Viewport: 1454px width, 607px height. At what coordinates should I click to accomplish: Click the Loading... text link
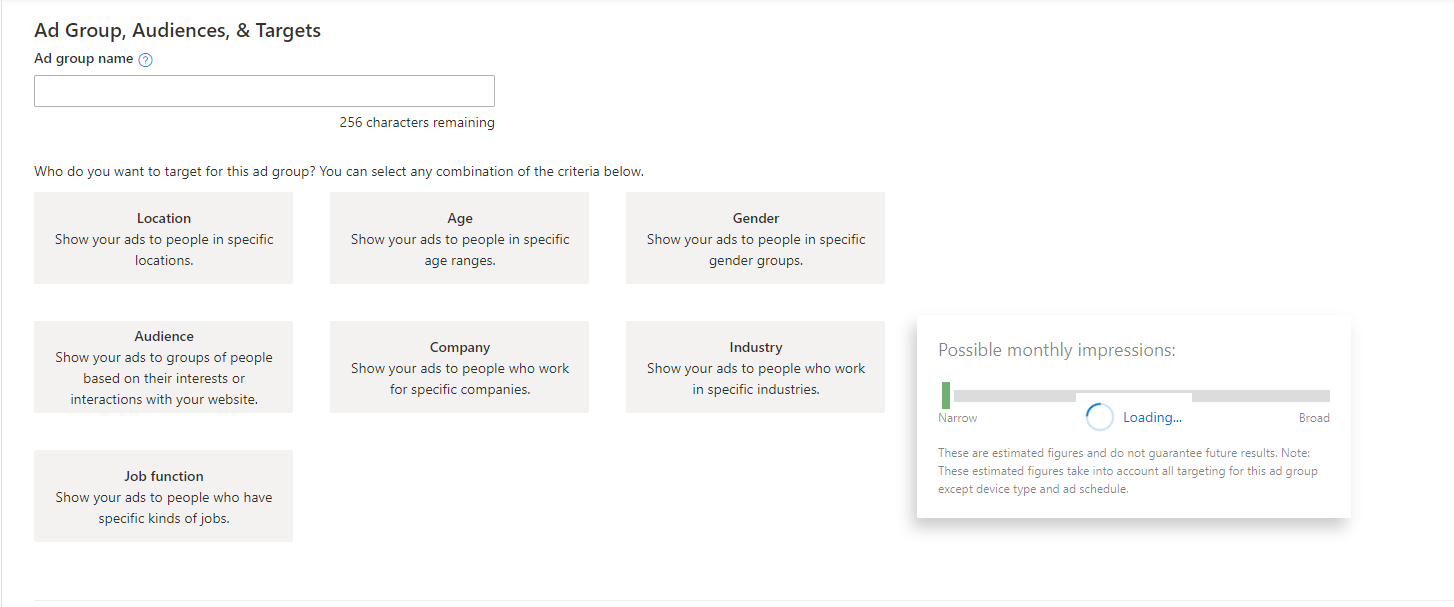pyautogui.click(x=1152, y=418)
